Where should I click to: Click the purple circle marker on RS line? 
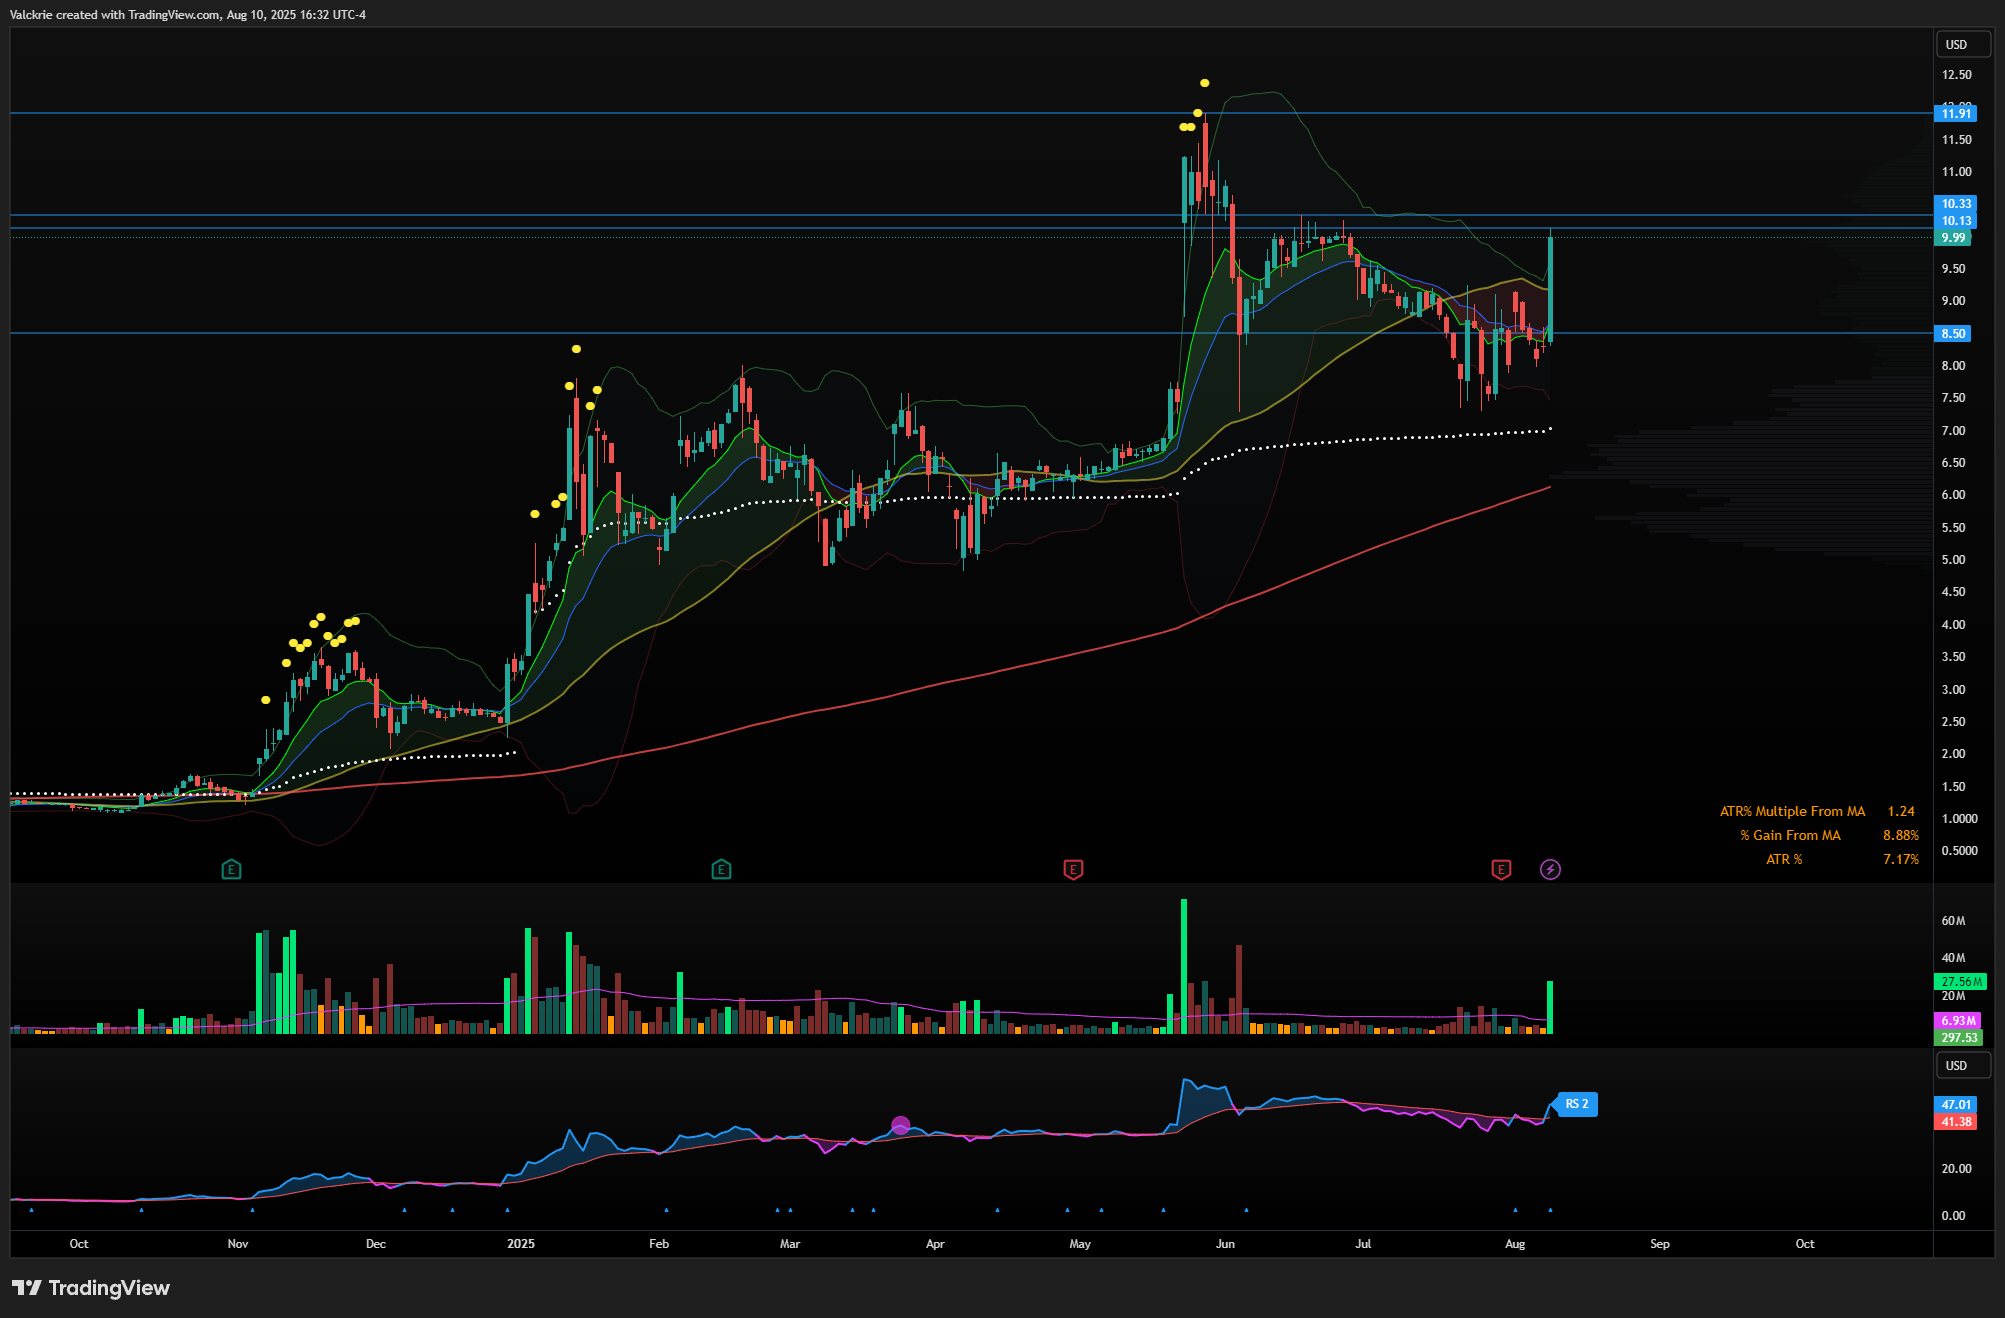point(900,1125)
